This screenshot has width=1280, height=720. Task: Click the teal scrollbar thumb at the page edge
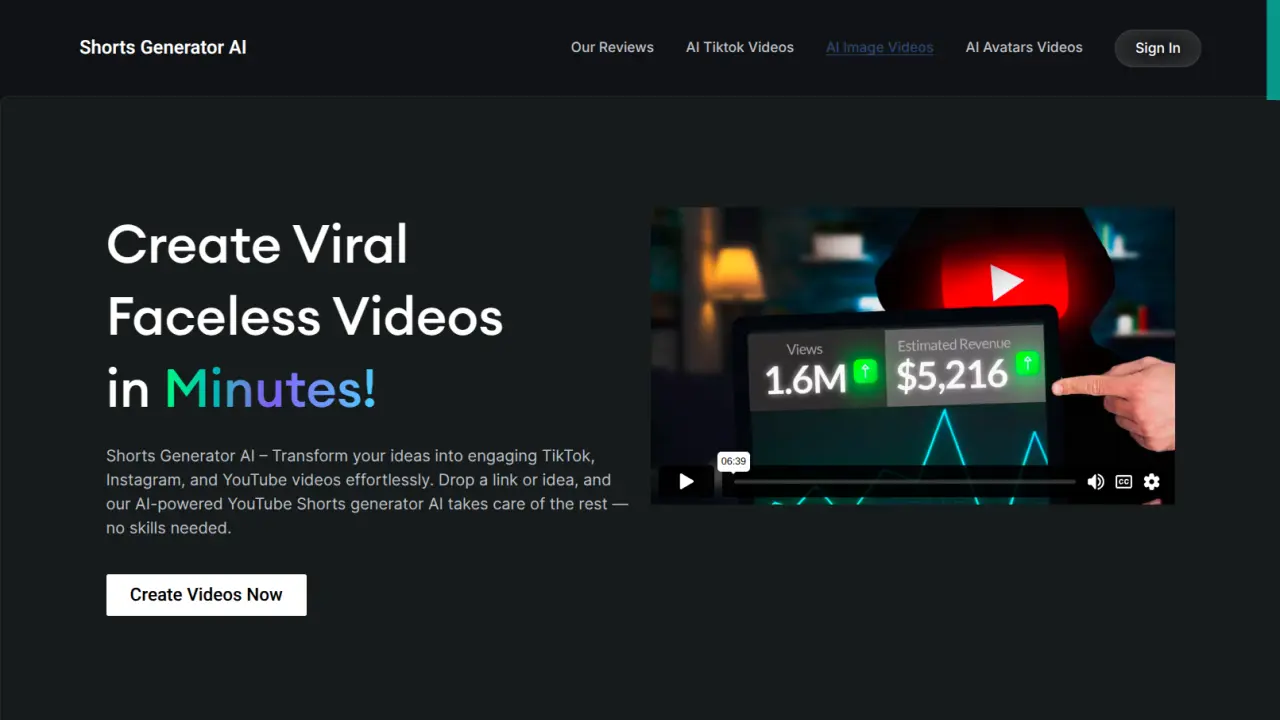click(1273, 49)
